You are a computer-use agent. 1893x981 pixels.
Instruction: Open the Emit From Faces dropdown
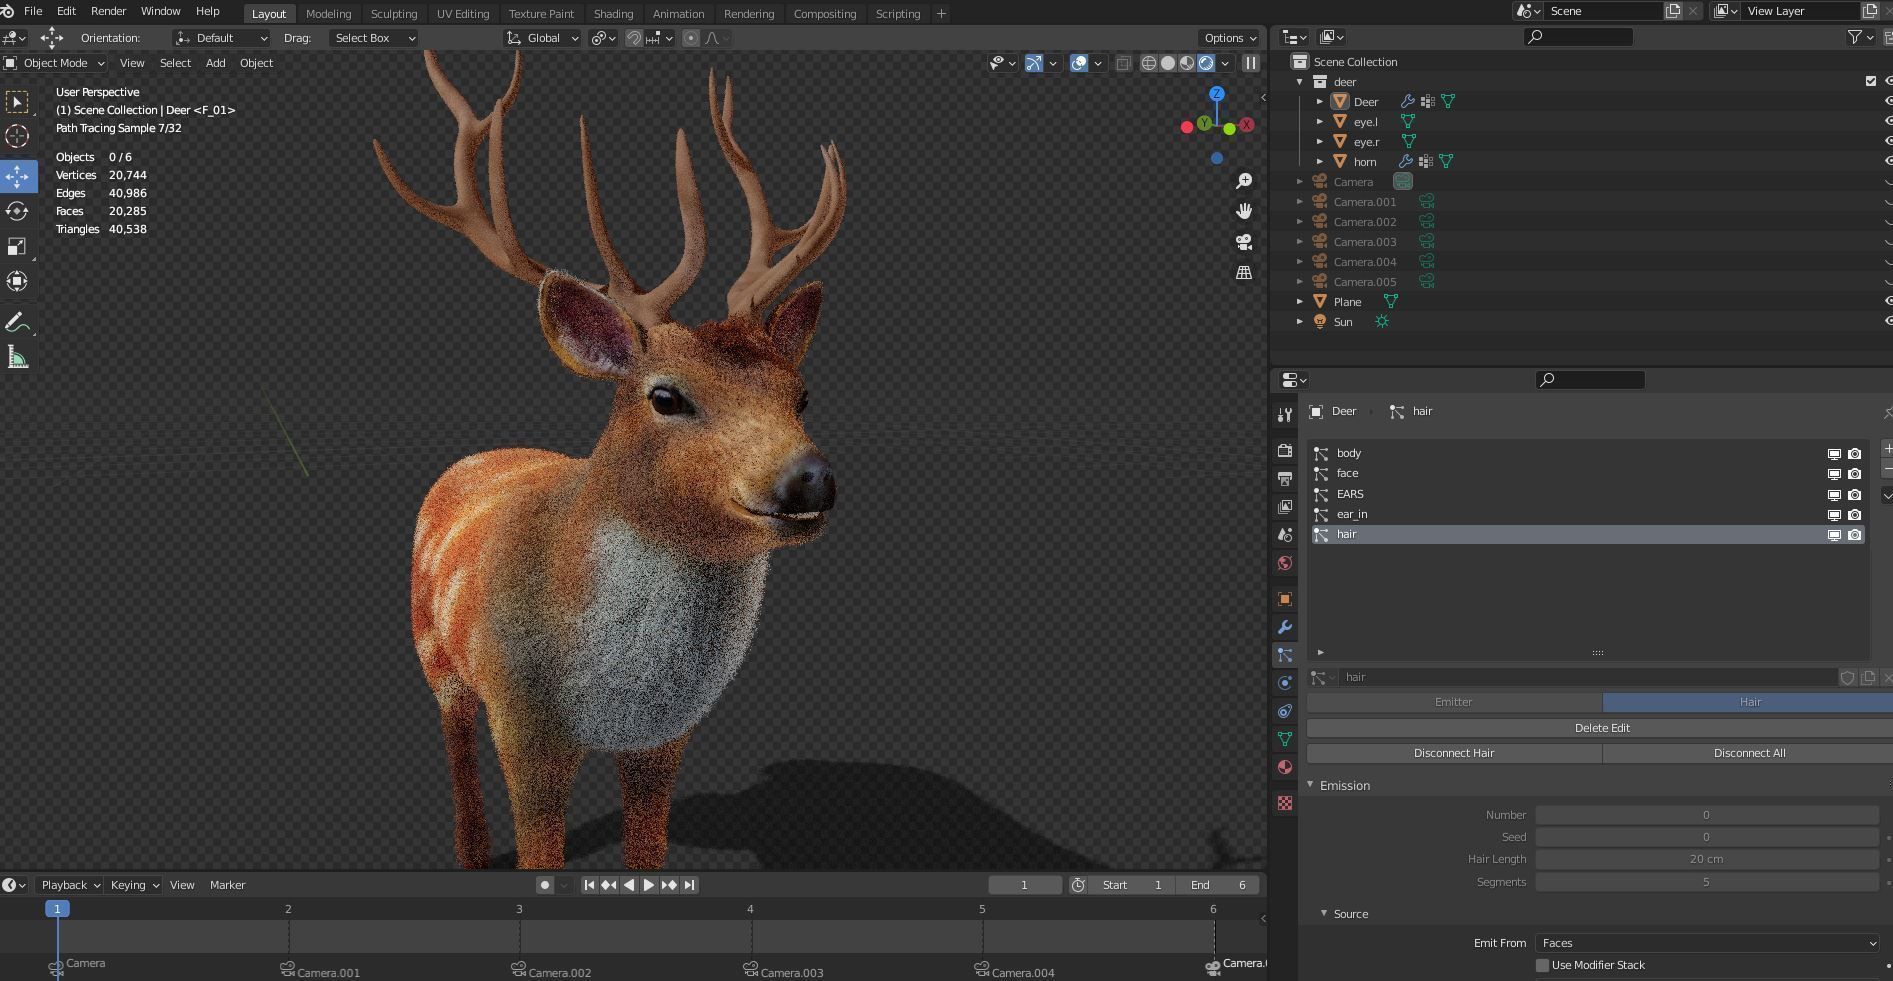(1708, 943)
